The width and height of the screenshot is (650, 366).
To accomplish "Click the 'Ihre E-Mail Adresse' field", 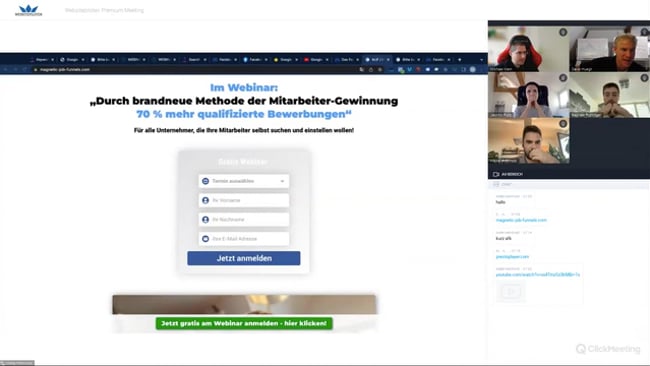I will click(x=244, y=239).
